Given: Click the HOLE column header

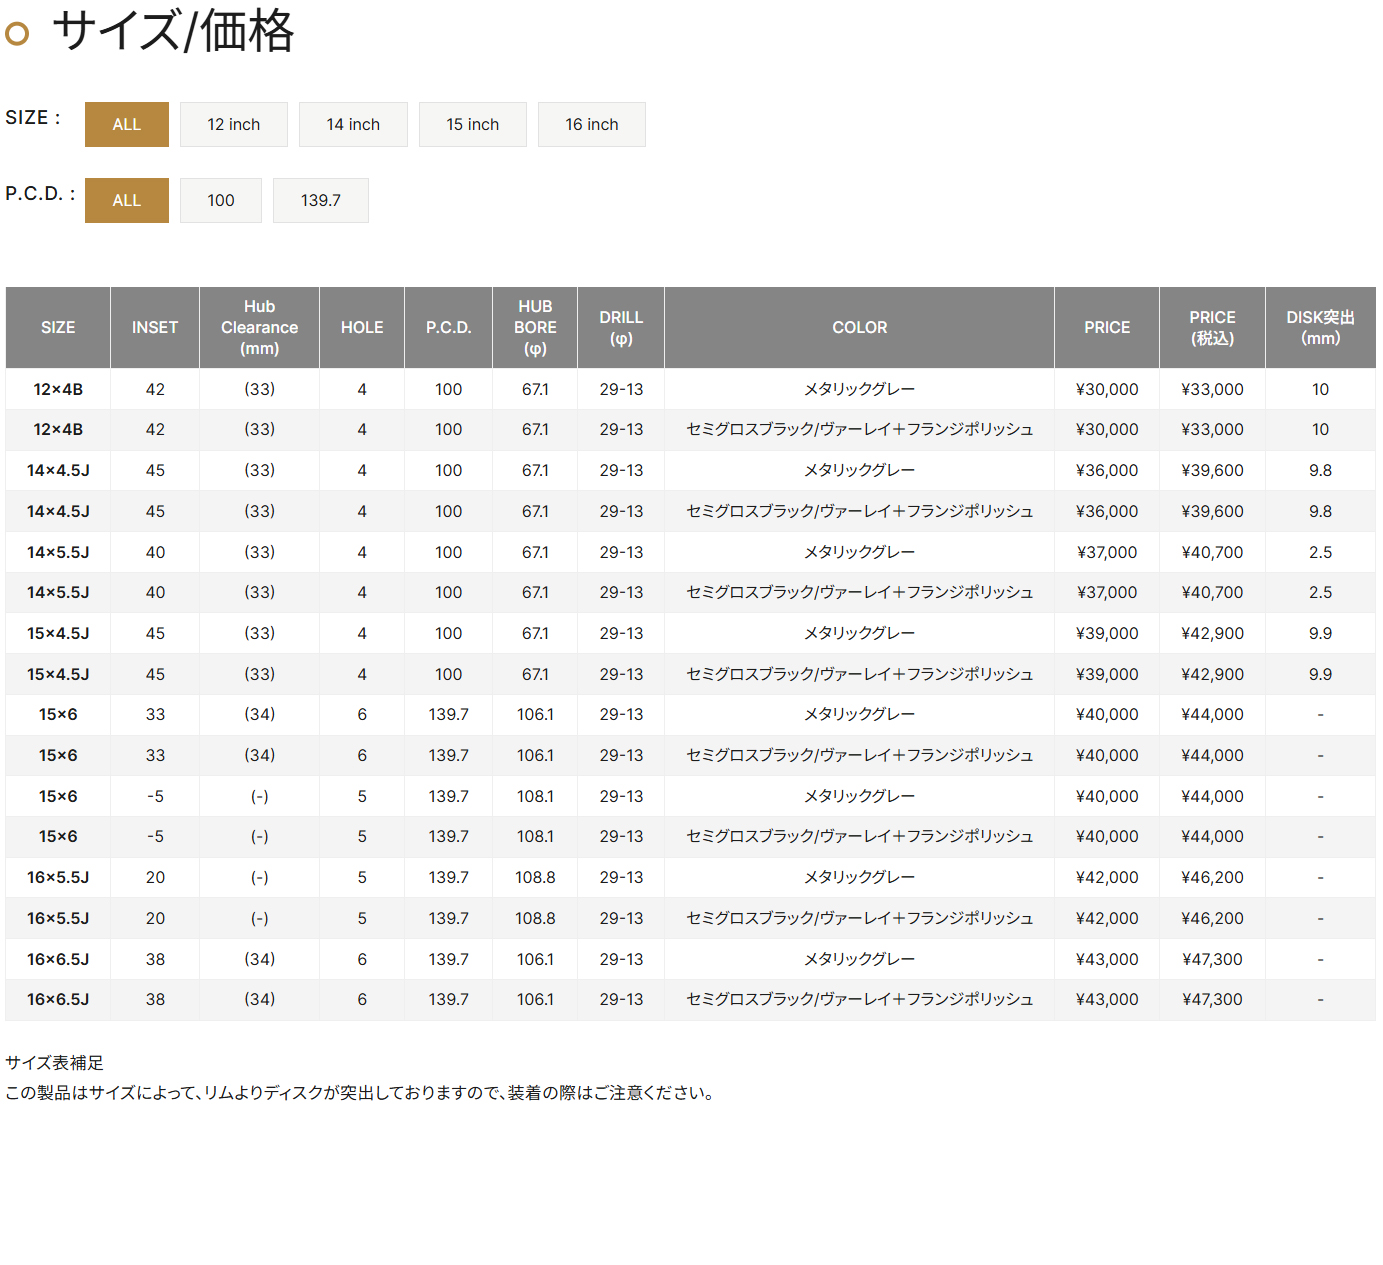Looking at the screenshot, I should click(362, 328).
